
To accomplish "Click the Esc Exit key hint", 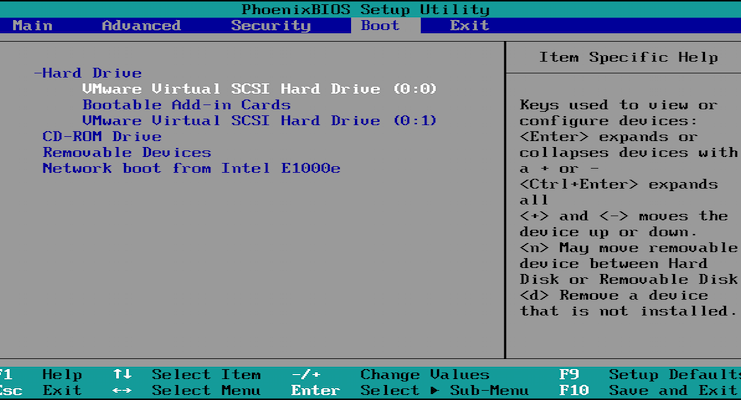I will [x=41, y=391].
